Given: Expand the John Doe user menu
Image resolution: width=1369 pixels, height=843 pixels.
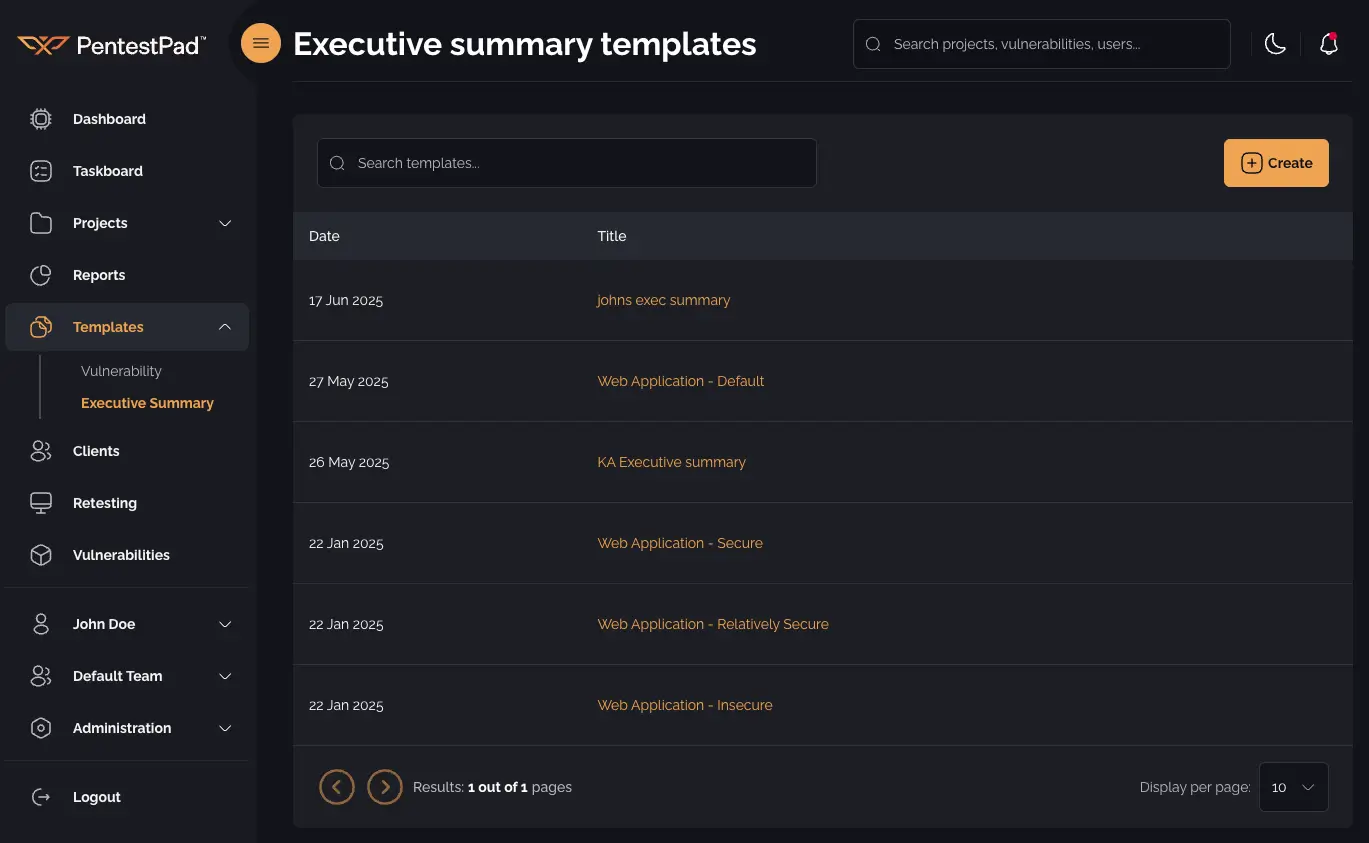Looking at the screenshot, I should (224, 623).
